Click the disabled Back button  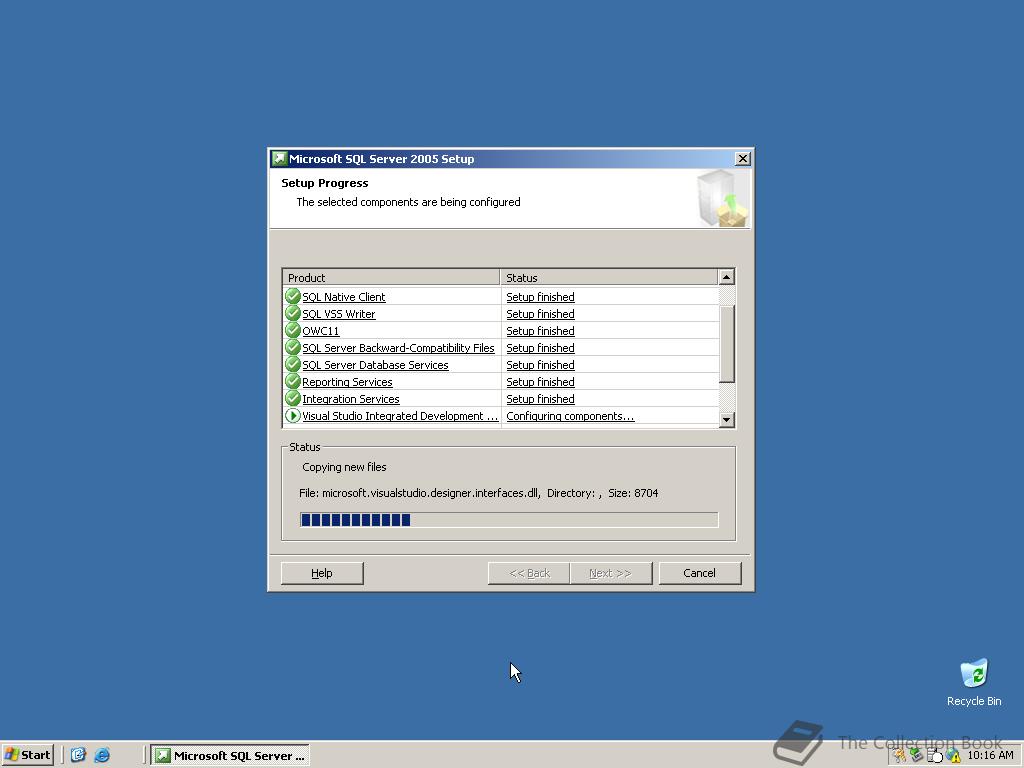tap(529, 573)
